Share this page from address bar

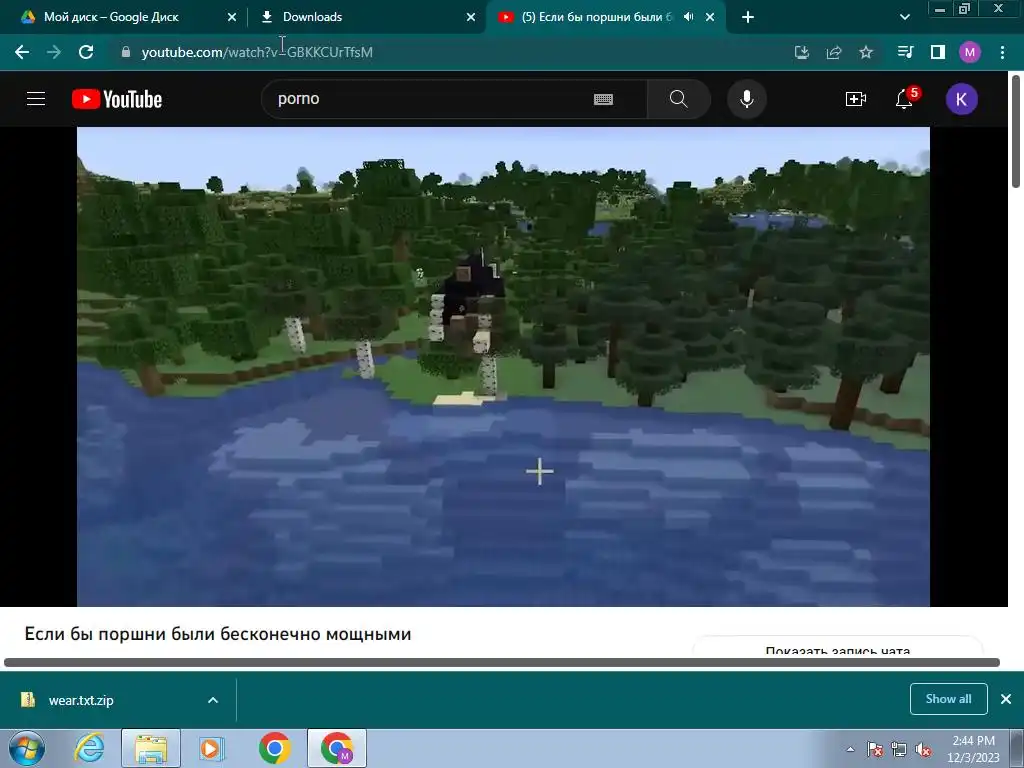coord(834,52)
